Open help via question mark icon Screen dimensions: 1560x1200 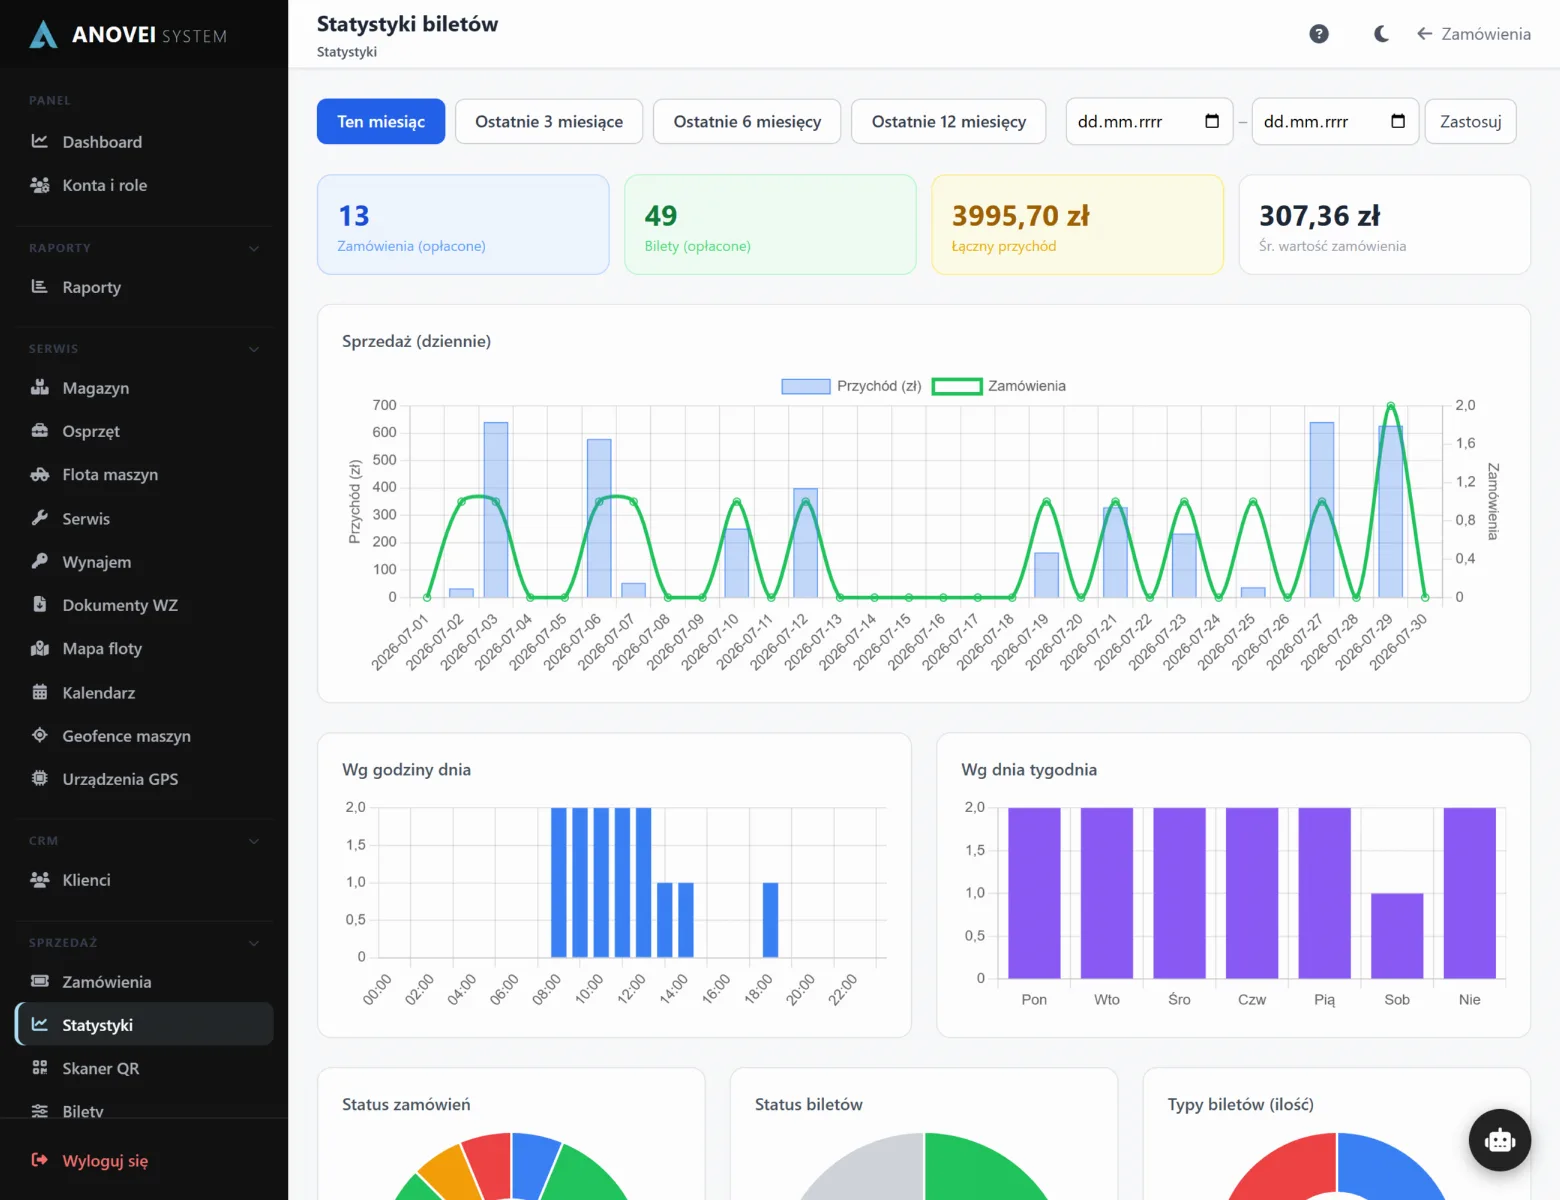tap(1319, 34)
